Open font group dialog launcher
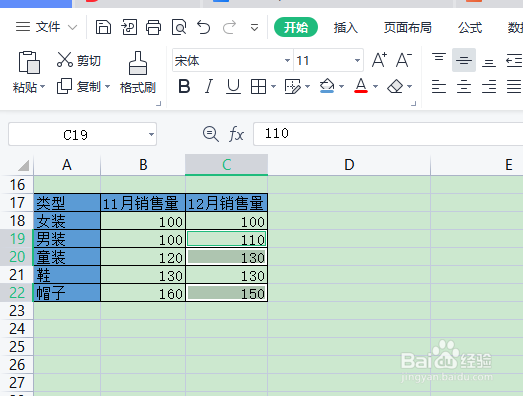523x396 pixels. pos(414,103)
